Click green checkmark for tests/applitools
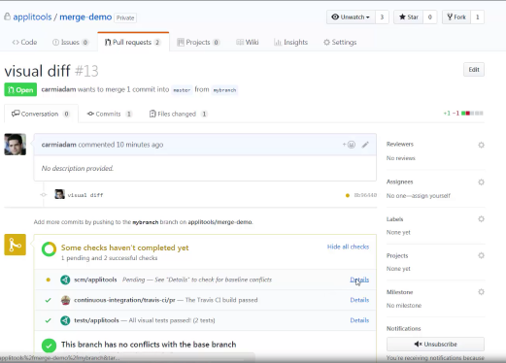 click(48, 320)
